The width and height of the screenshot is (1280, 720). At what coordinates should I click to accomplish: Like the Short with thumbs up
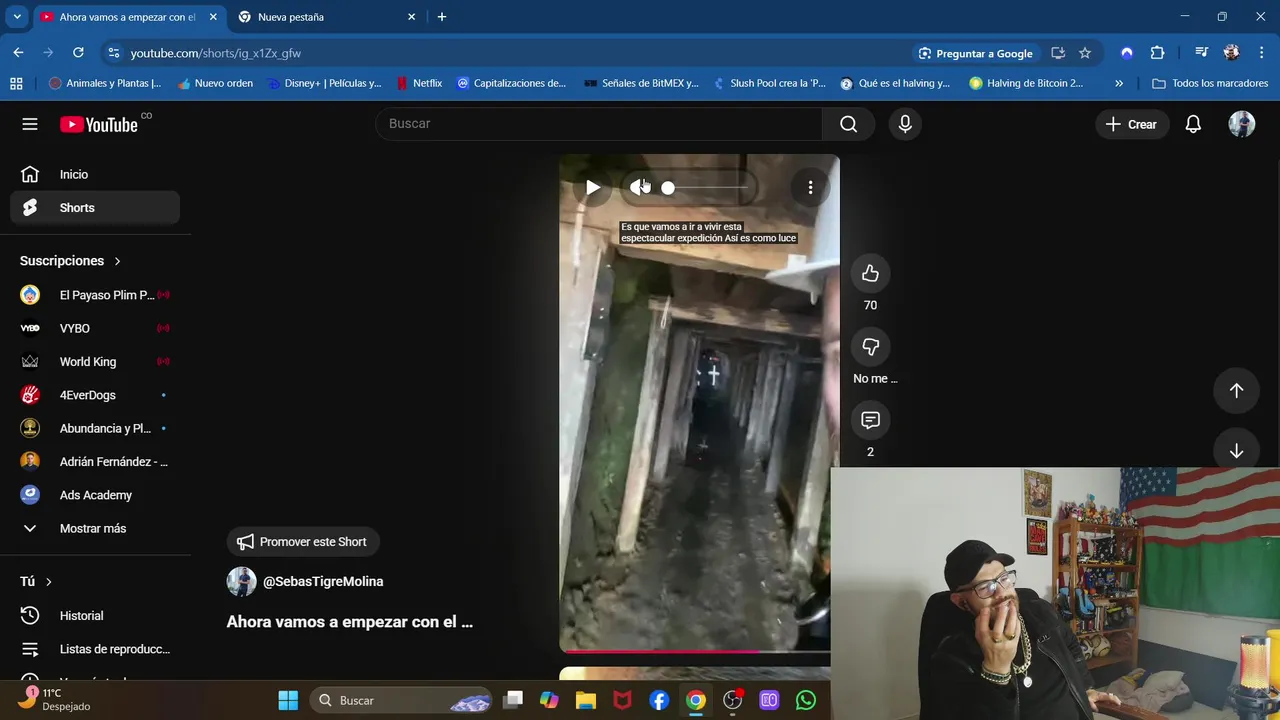[870, 273]
